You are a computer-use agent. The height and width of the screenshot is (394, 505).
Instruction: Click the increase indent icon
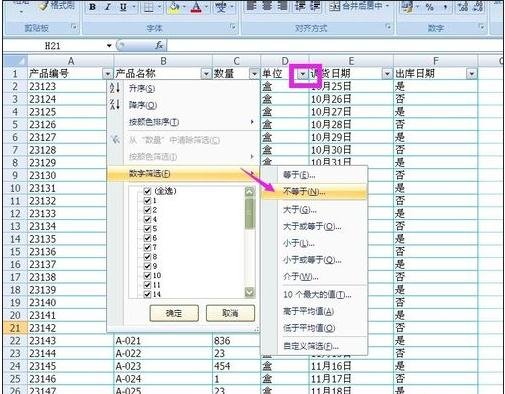(315, 6)
